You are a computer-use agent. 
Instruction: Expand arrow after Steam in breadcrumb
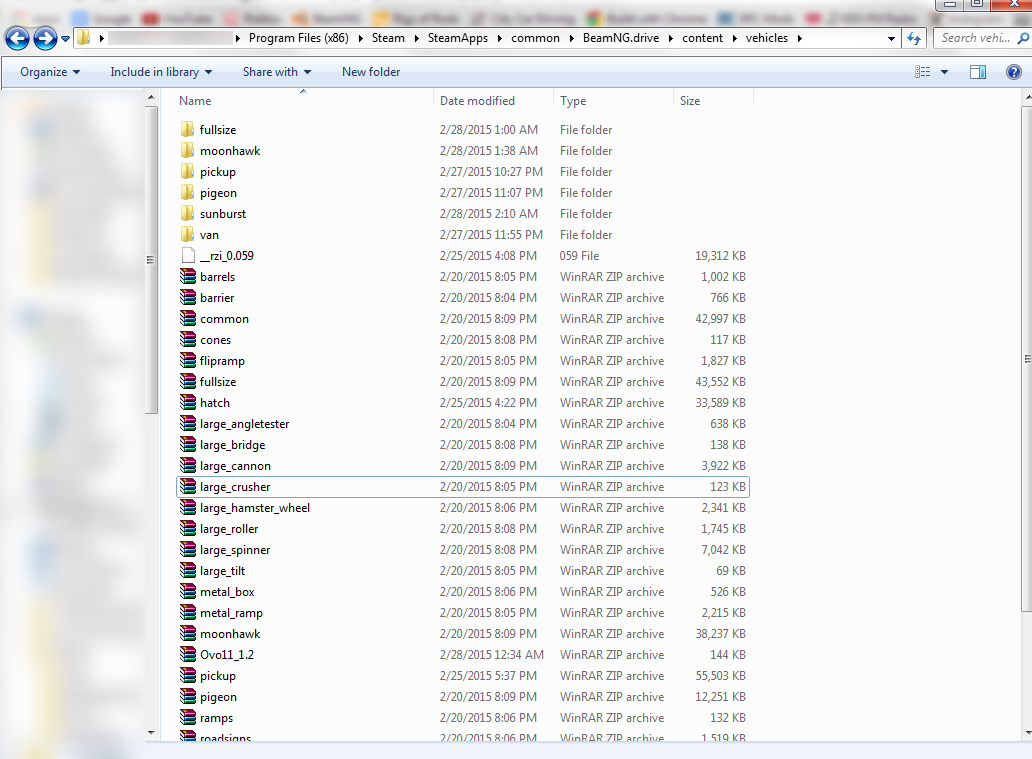[x=416, y=38]
